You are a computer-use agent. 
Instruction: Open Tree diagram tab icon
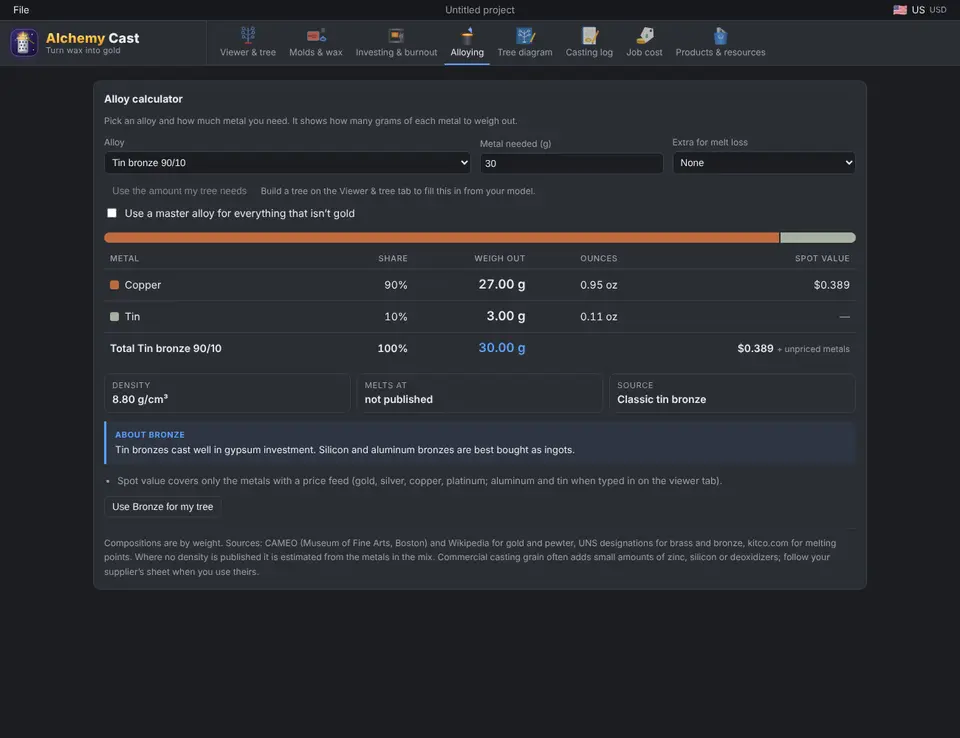(525, 35)
